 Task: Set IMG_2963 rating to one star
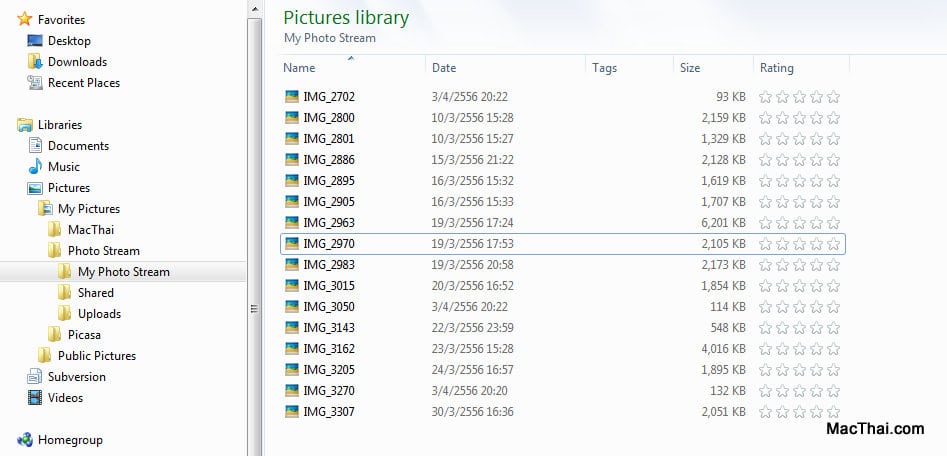[x=765, y=223]
